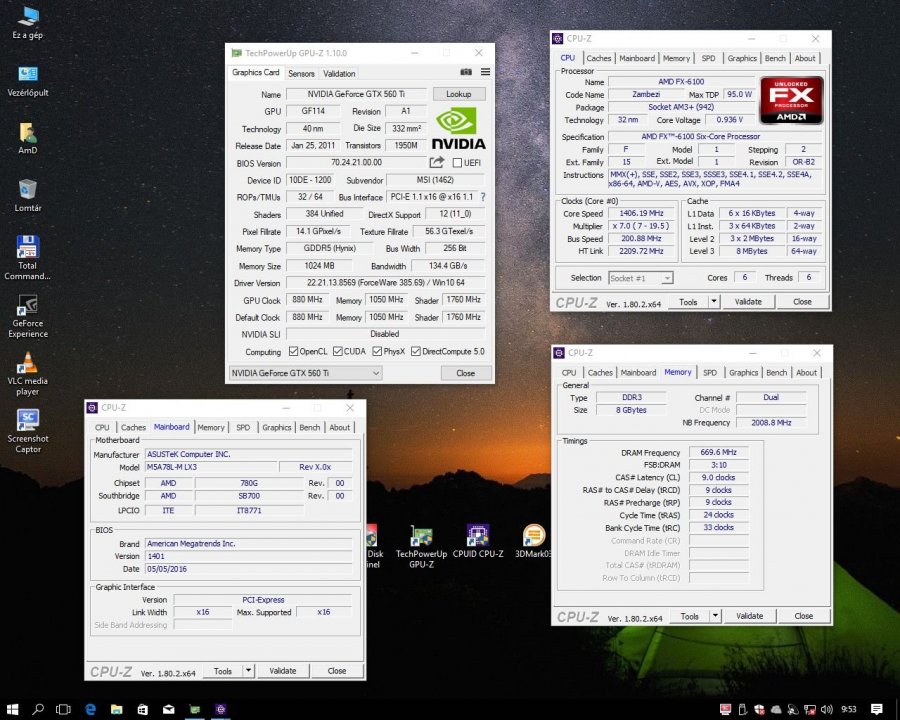Open Task View on taskbar
The height and width of the screenshot is (720, 900).
click(x=63, y=709)
